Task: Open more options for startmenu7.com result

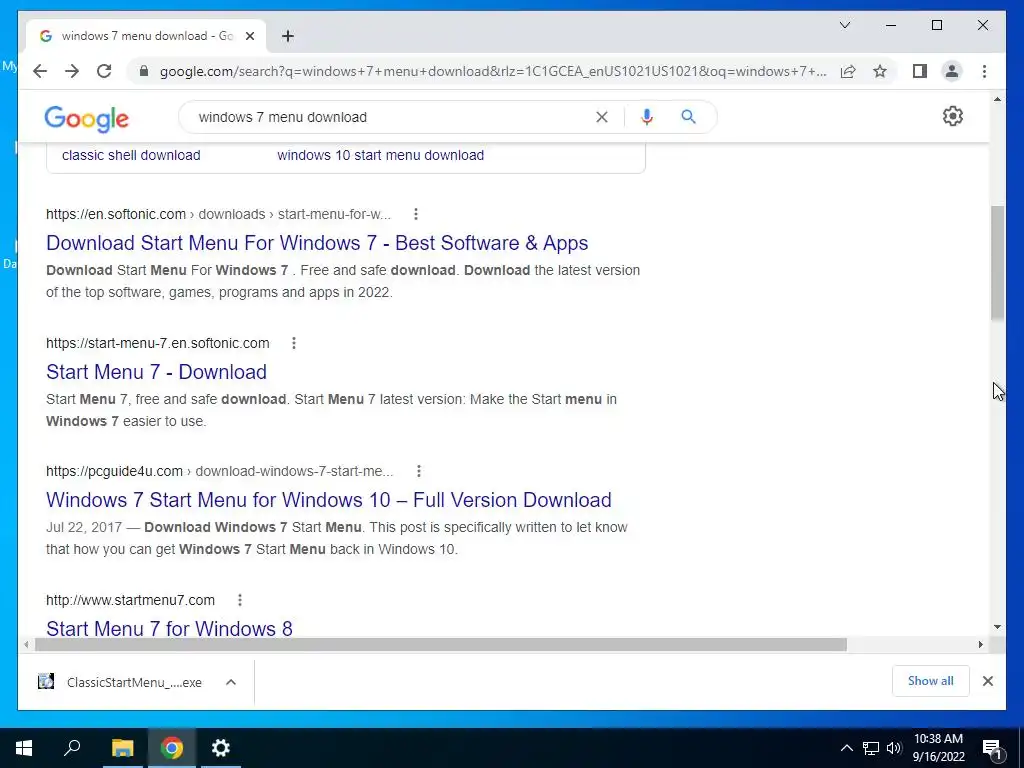Action: 240,600
